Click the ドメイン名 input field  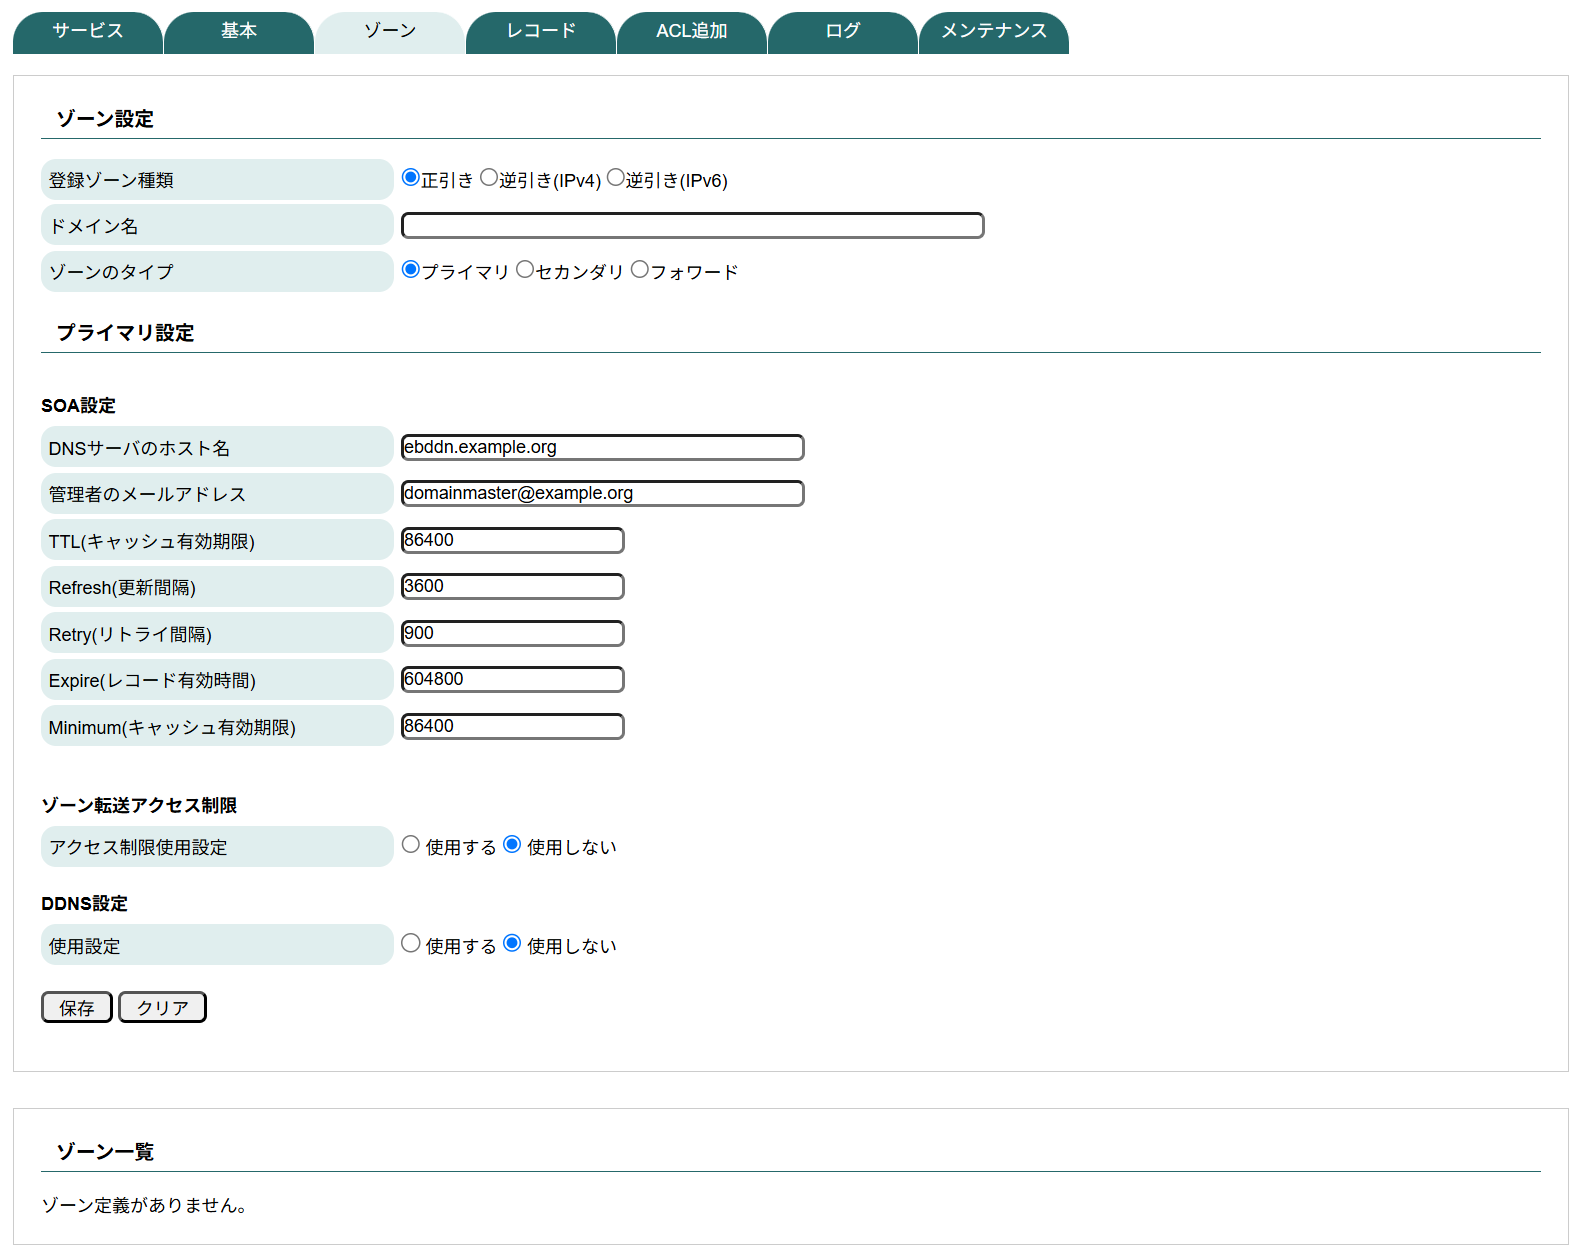[x=692, y=226]
